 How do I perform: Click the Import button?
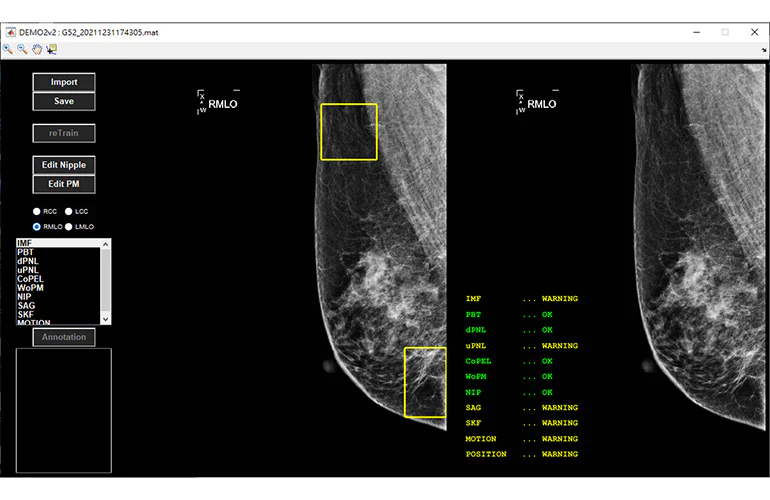pos(64,82)
